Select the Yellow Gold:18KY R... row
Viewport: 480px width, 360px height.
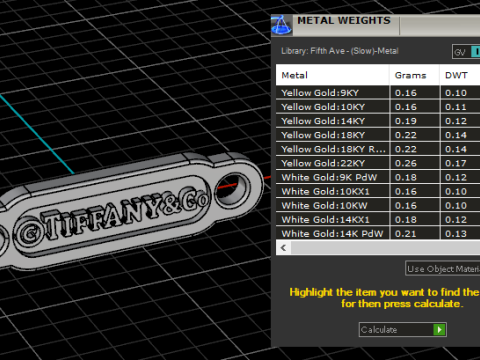pos(378,149)
